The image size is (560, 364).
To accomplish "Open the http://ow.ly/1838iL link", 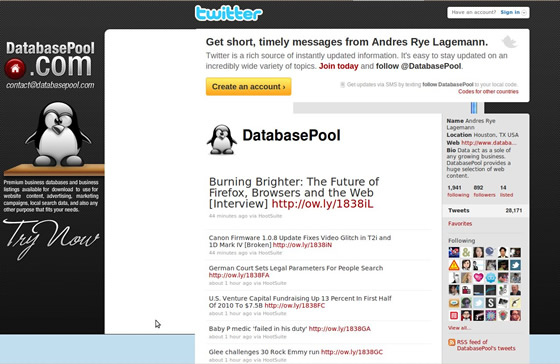I will tap(322, 204).
